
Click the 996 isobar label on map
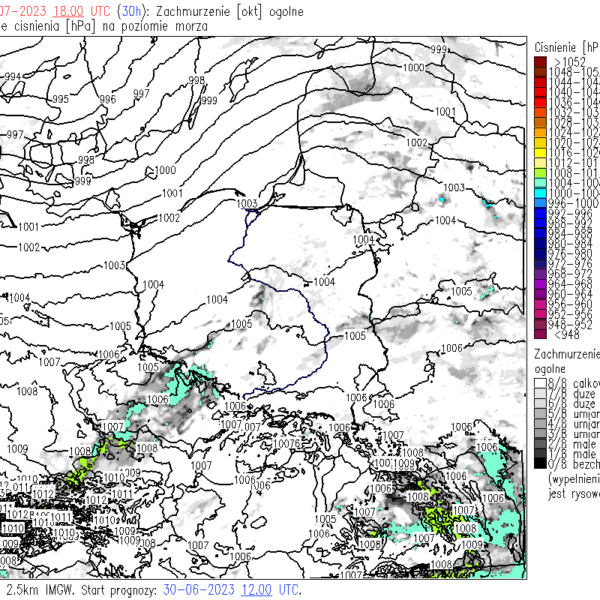107,99
